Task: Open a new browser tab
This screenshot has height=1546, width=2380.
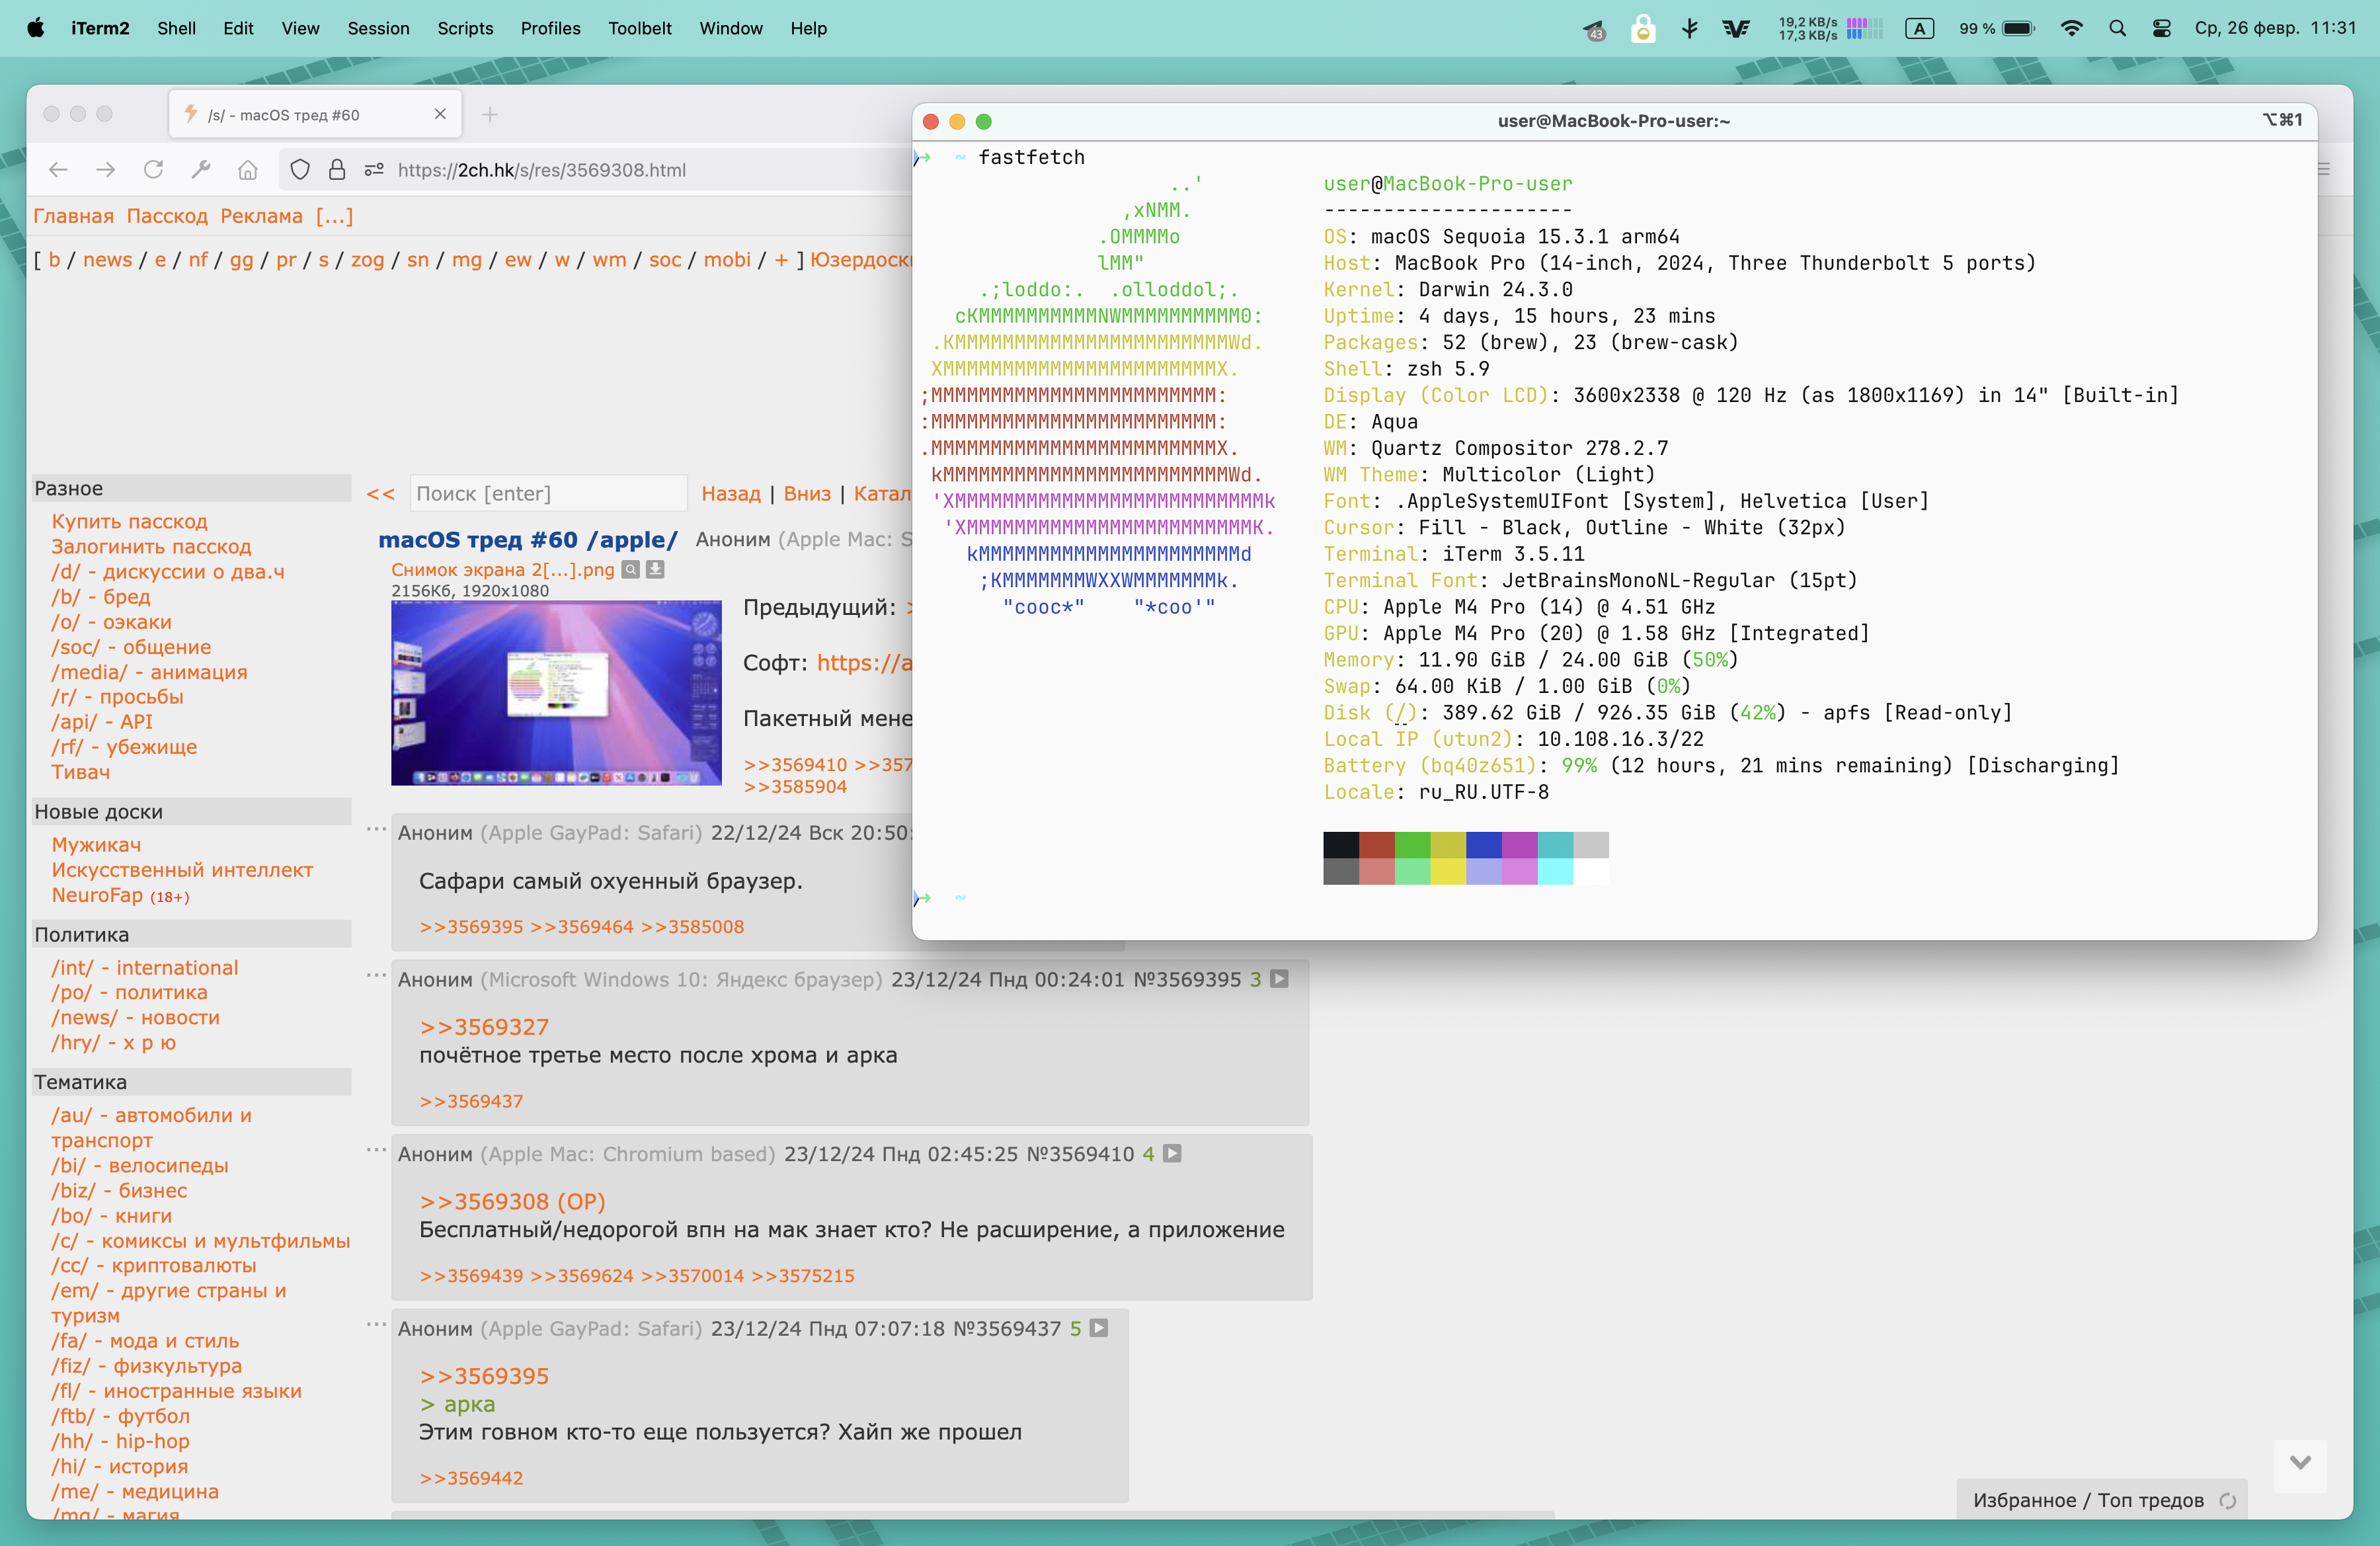Action: pos(490,114)
